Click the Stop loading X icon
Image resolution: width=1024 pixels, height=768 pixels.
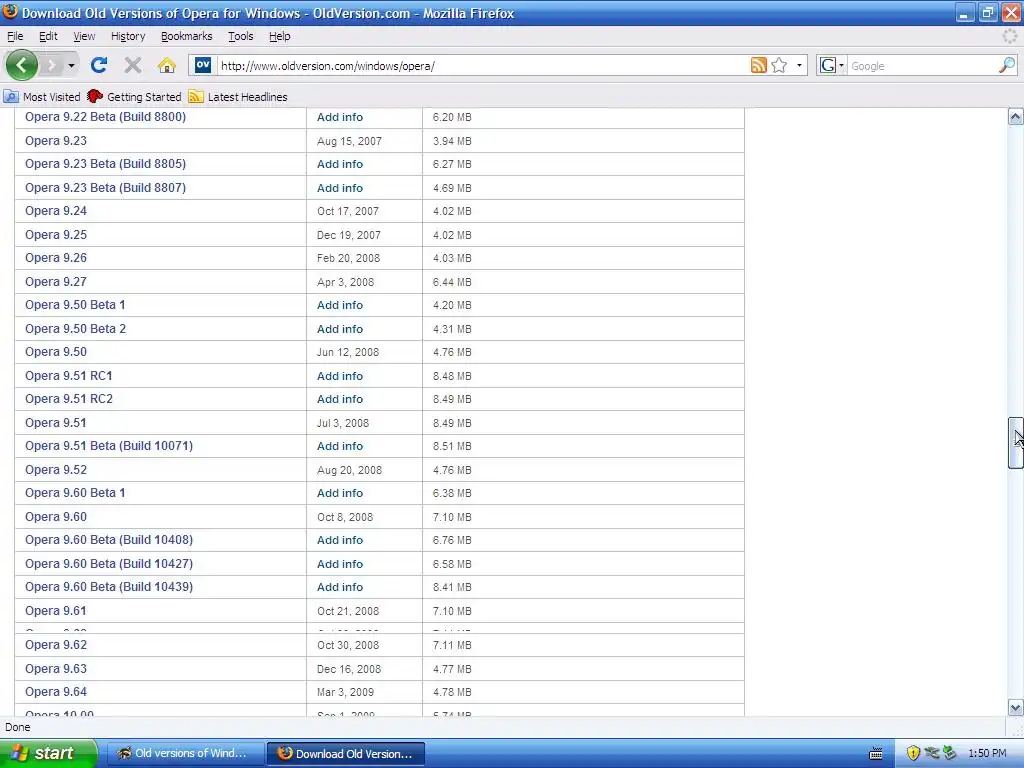tap(133, 65)
